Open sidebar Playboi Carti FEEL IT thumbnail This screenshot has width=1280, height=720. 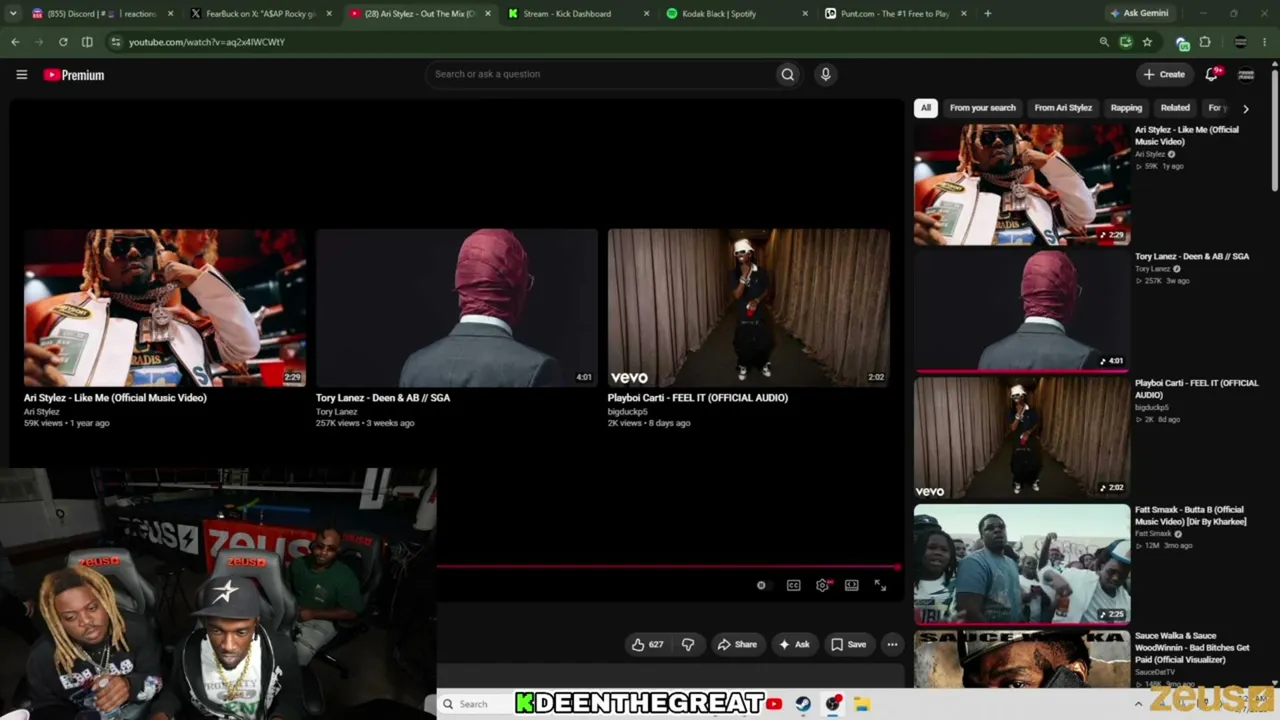coord(1022,437)
